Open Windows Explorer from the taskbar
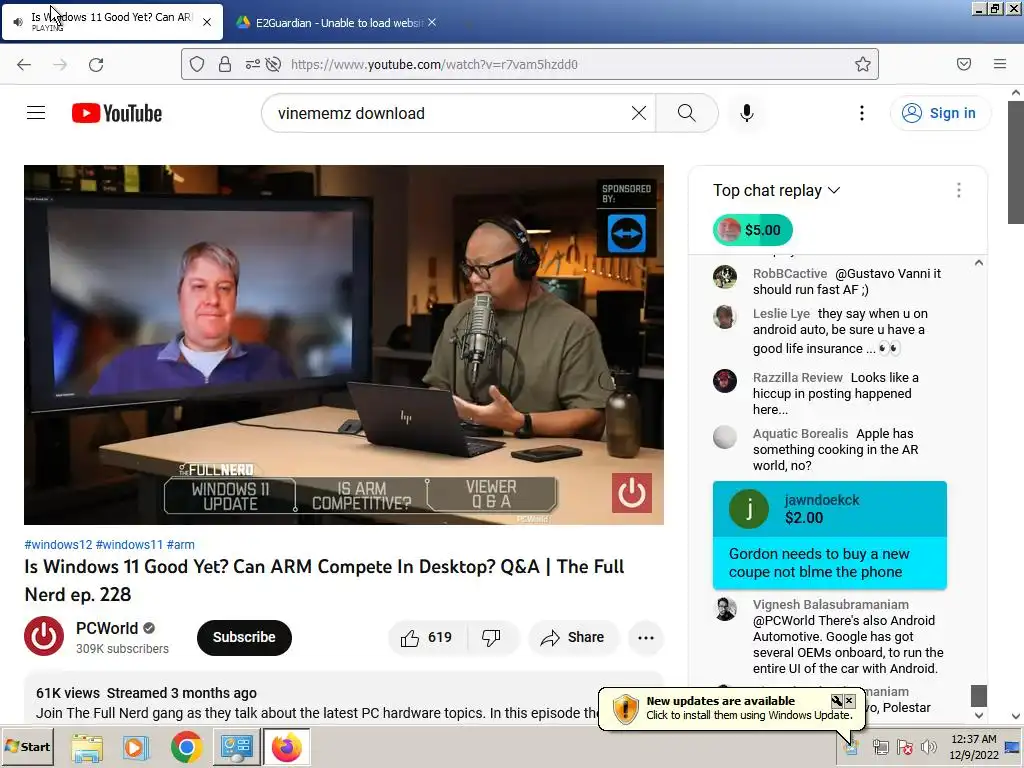This screenshot has width=1024, height=768. (x=87, y=747)
